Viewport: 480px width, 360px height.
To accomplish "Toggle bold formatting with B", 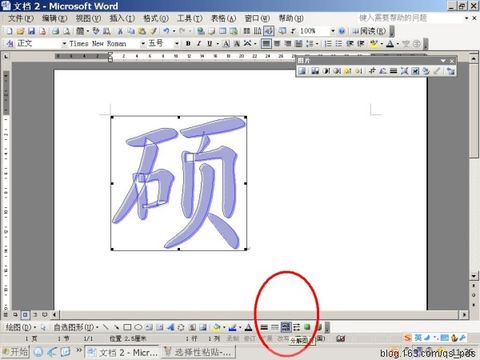I will (188, 44).
